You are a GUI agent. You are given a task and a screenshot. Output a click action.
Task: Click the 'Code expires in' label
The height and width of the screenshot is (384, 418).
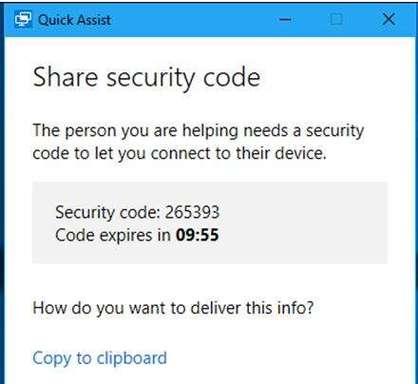click(x=113, y=236)
